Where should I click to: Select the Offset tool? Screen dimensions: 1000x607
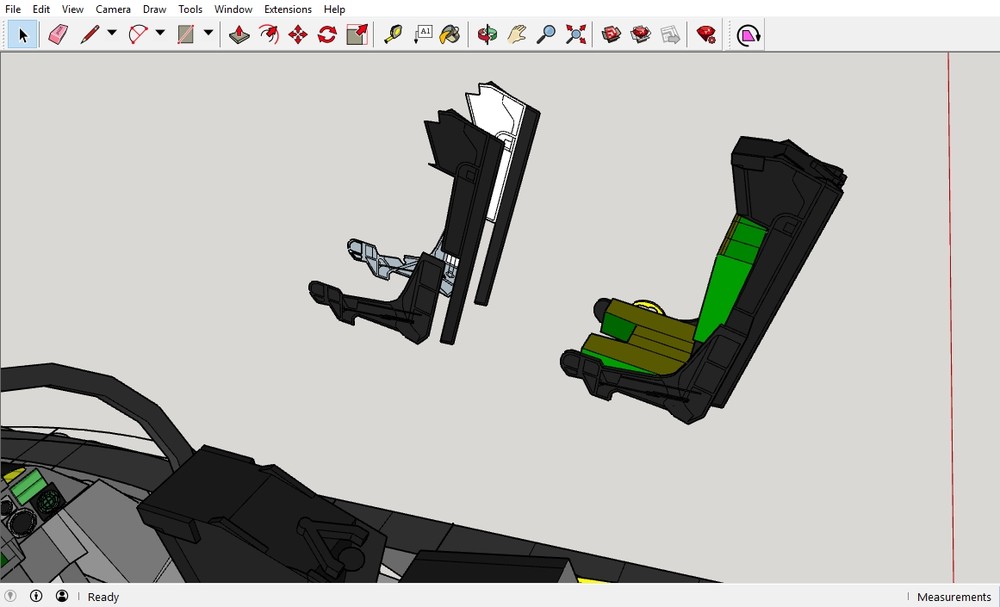[x=358, y=34]
